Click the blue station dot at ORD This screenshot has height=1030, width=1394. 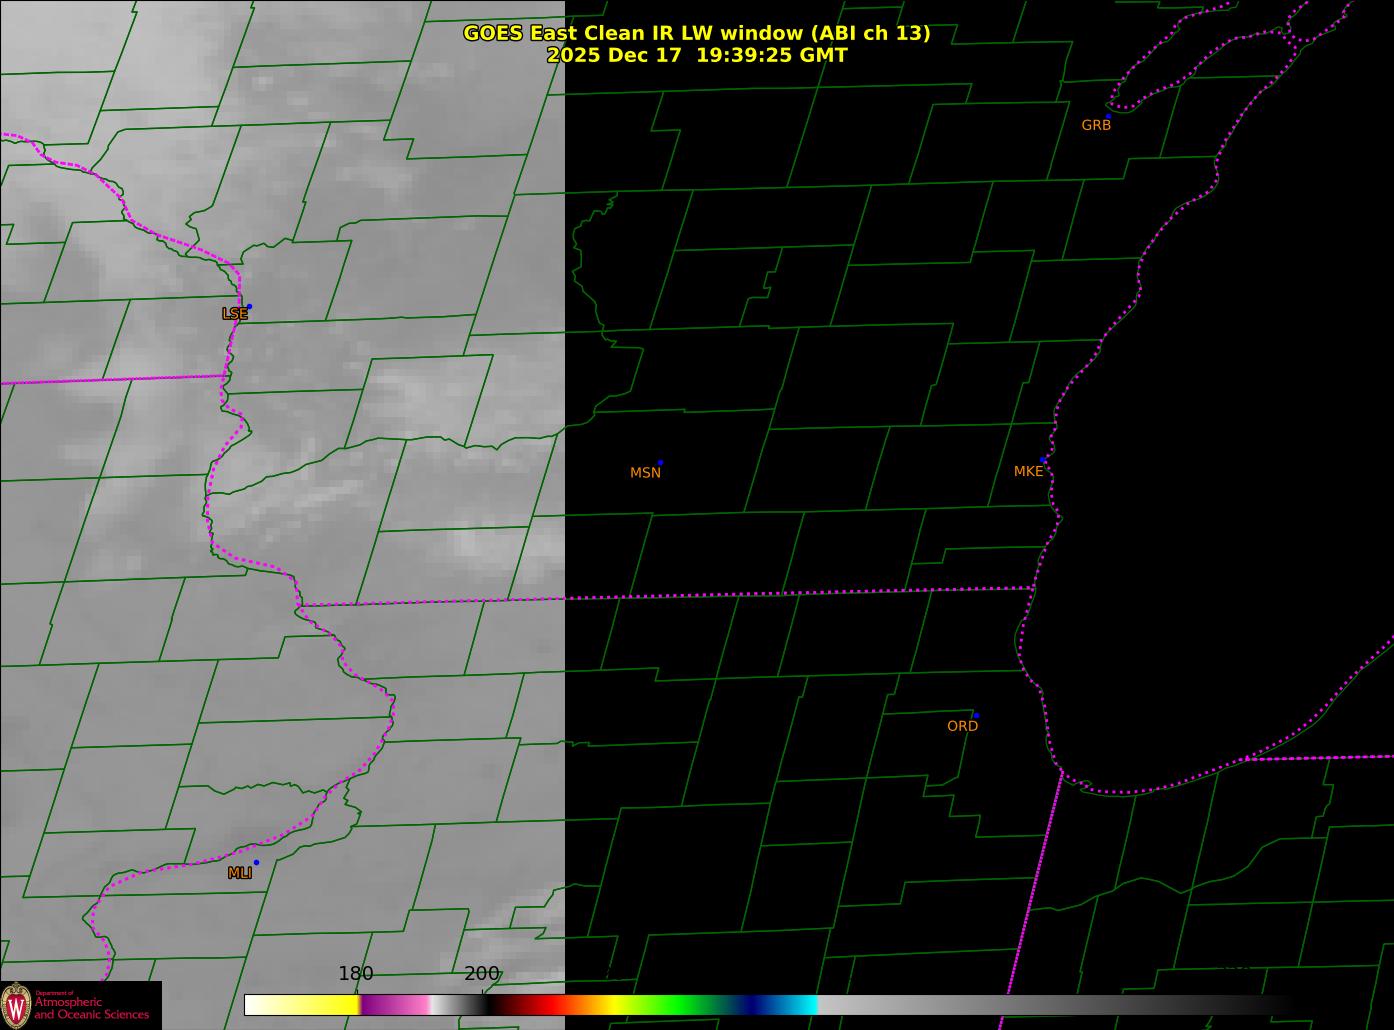coord(976,716)
